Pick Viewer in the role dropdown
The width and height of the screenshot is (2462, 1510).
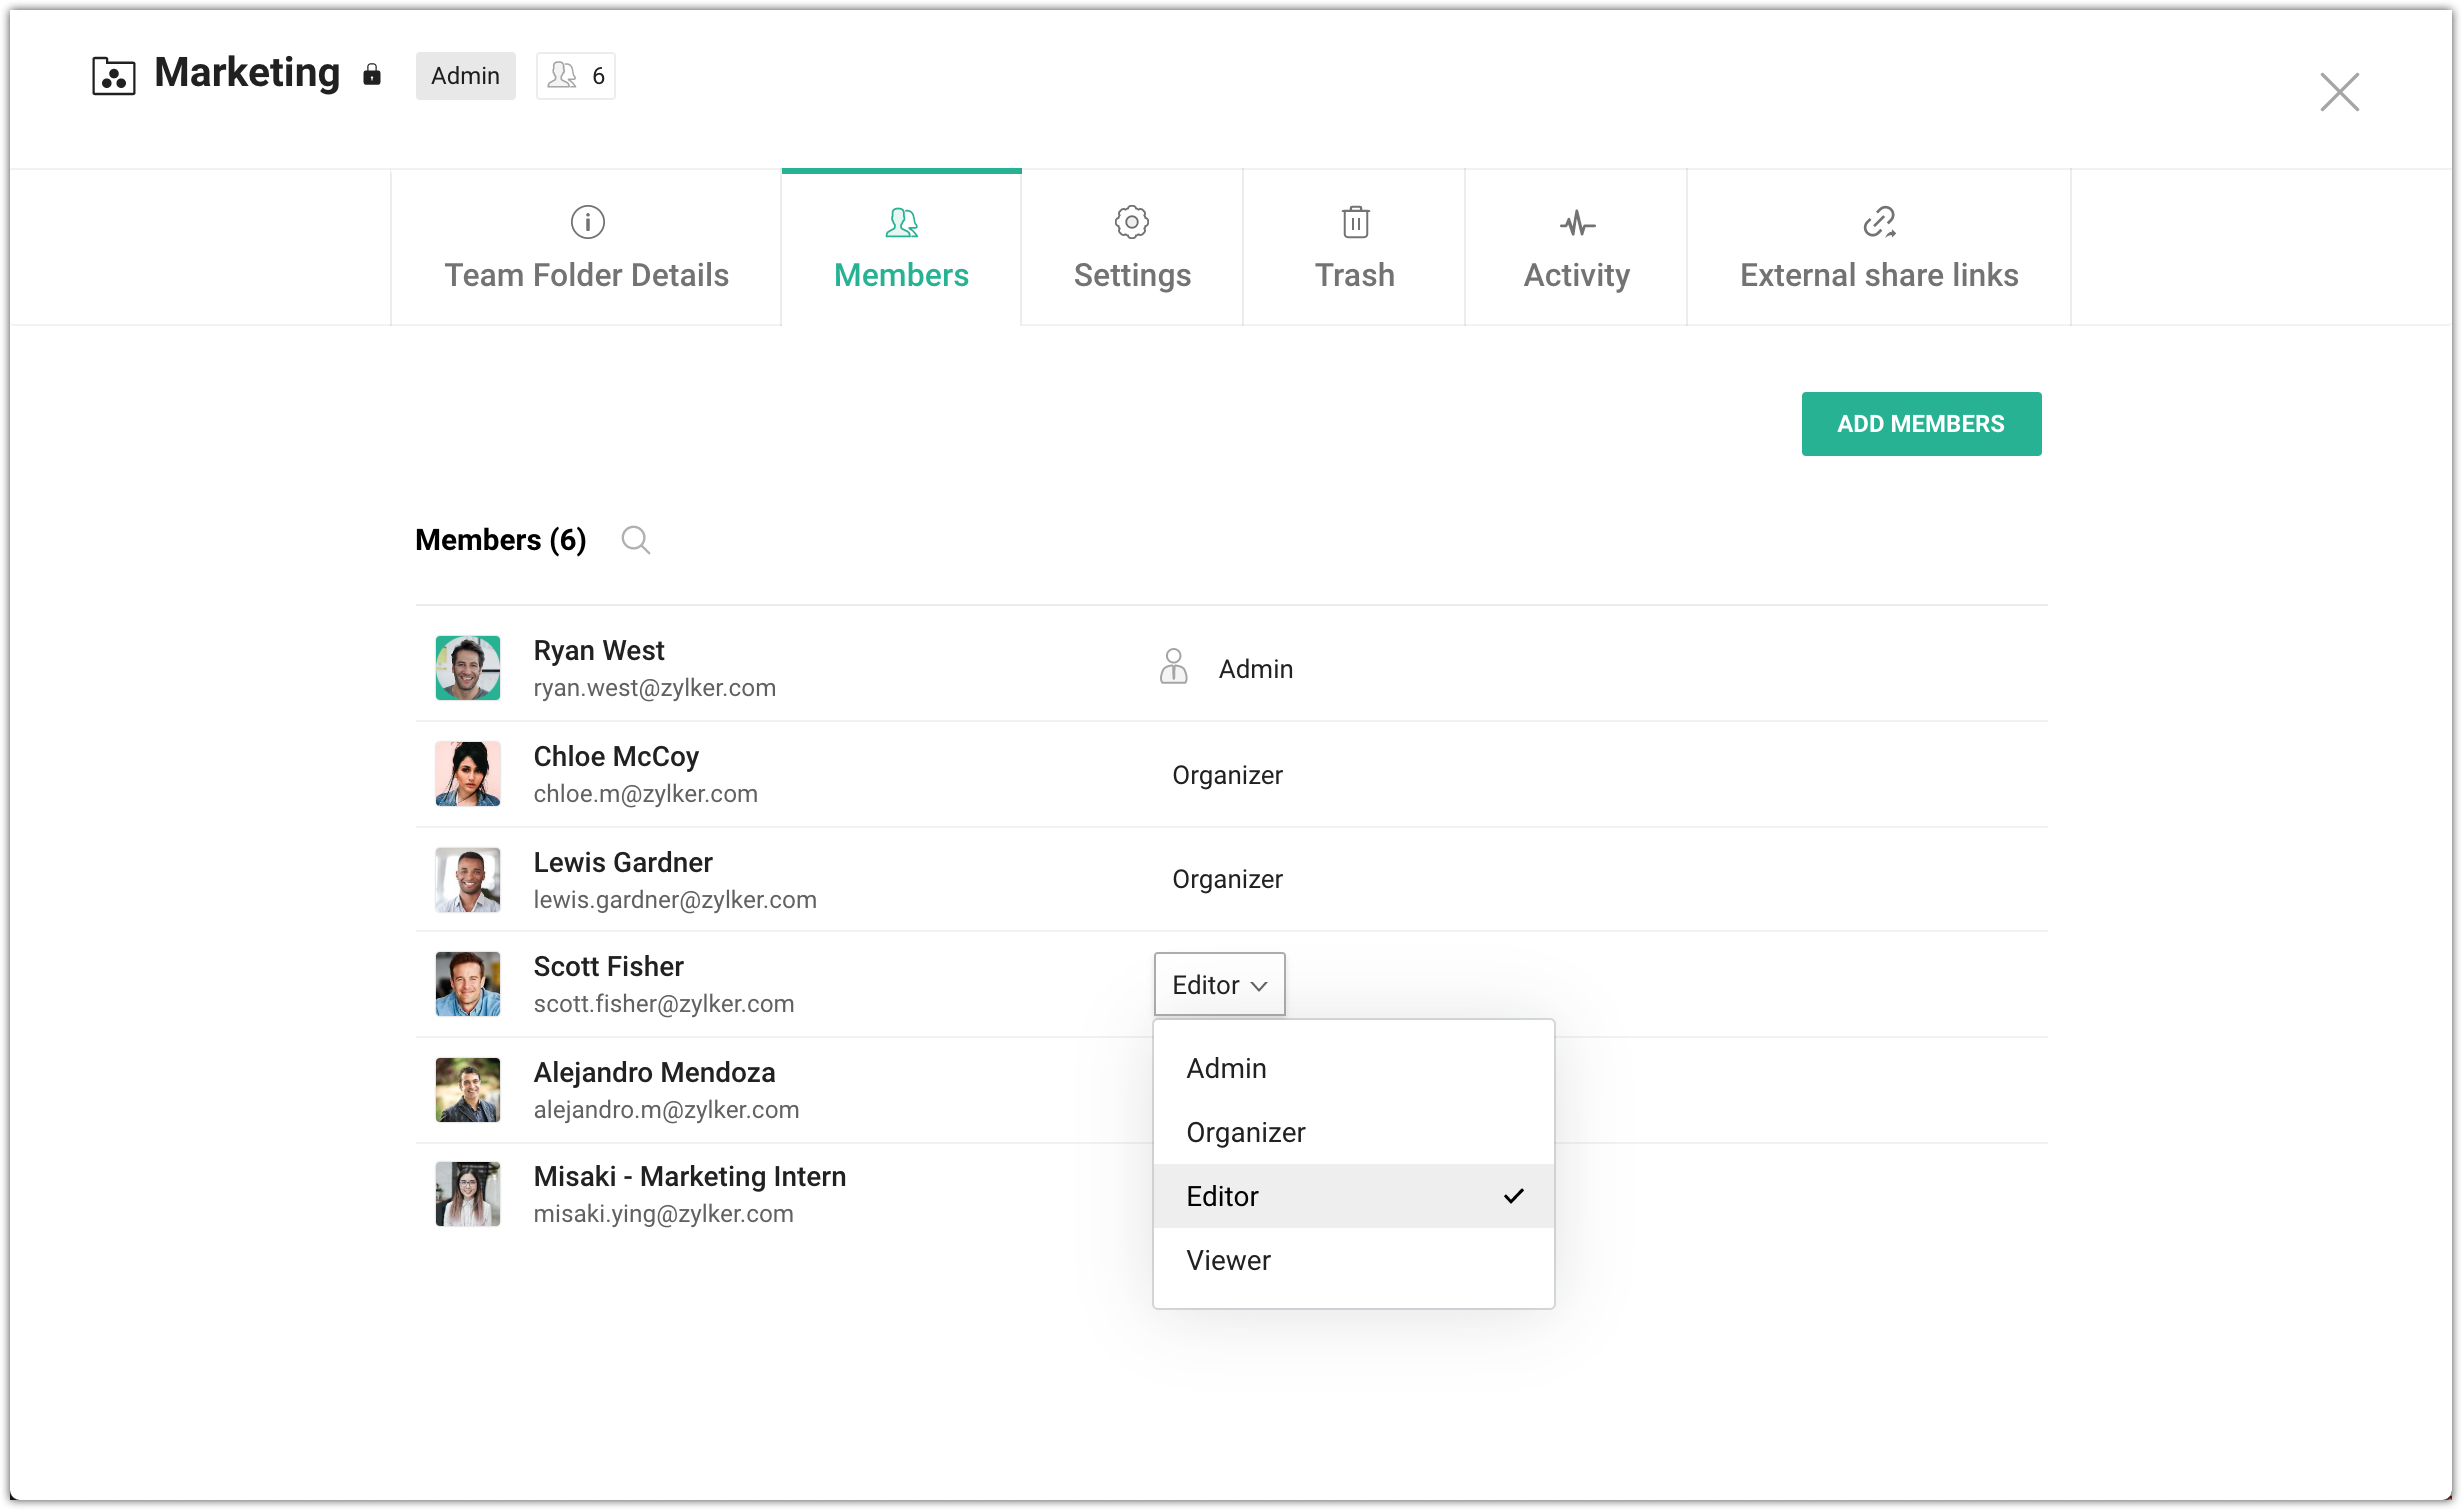point(1229,1260)
